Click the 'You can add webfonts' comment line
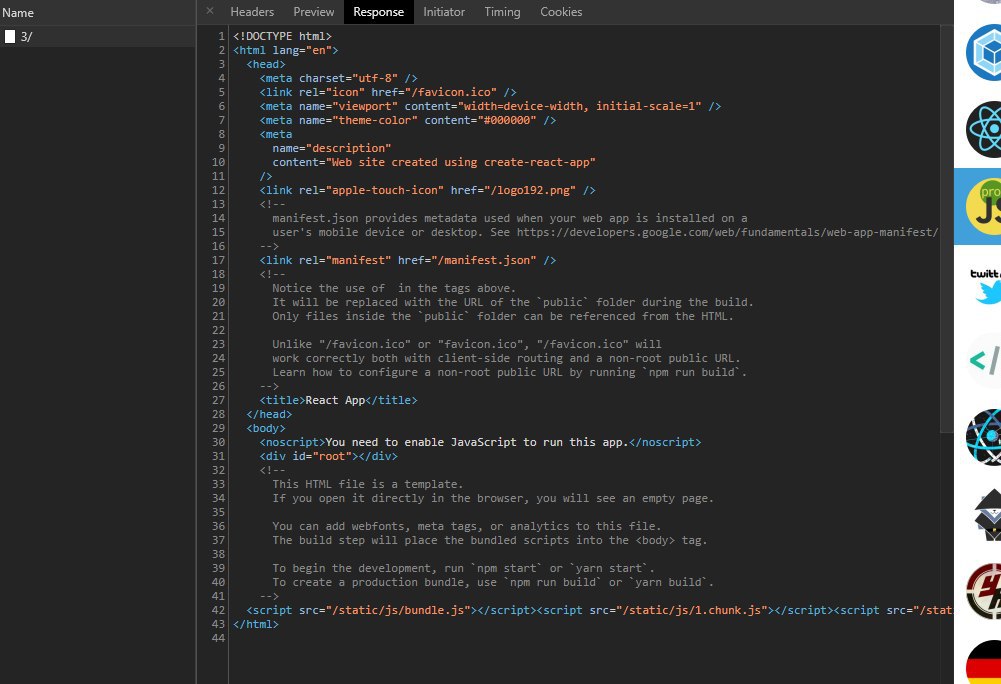Screen dimensions: 1001x684 pyautogui.click(x=467, y=527)
